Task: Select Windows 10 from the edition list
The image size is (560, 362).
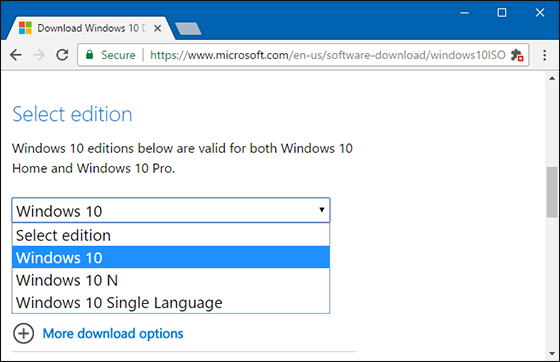Action: pyautogui.click(x=171, y=257)
